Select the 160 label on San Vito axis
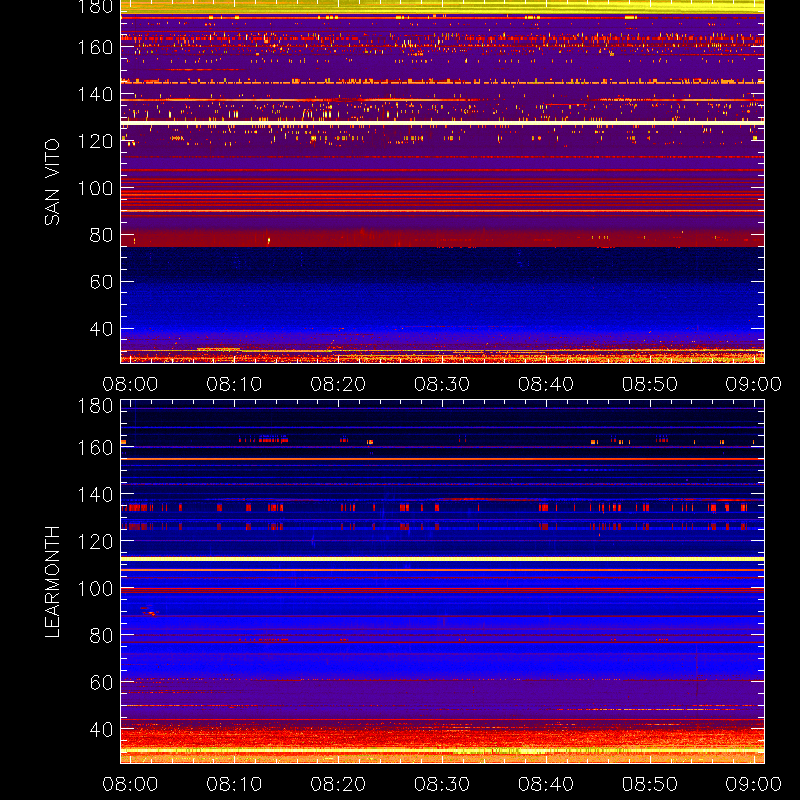 [x=95, y=47]
